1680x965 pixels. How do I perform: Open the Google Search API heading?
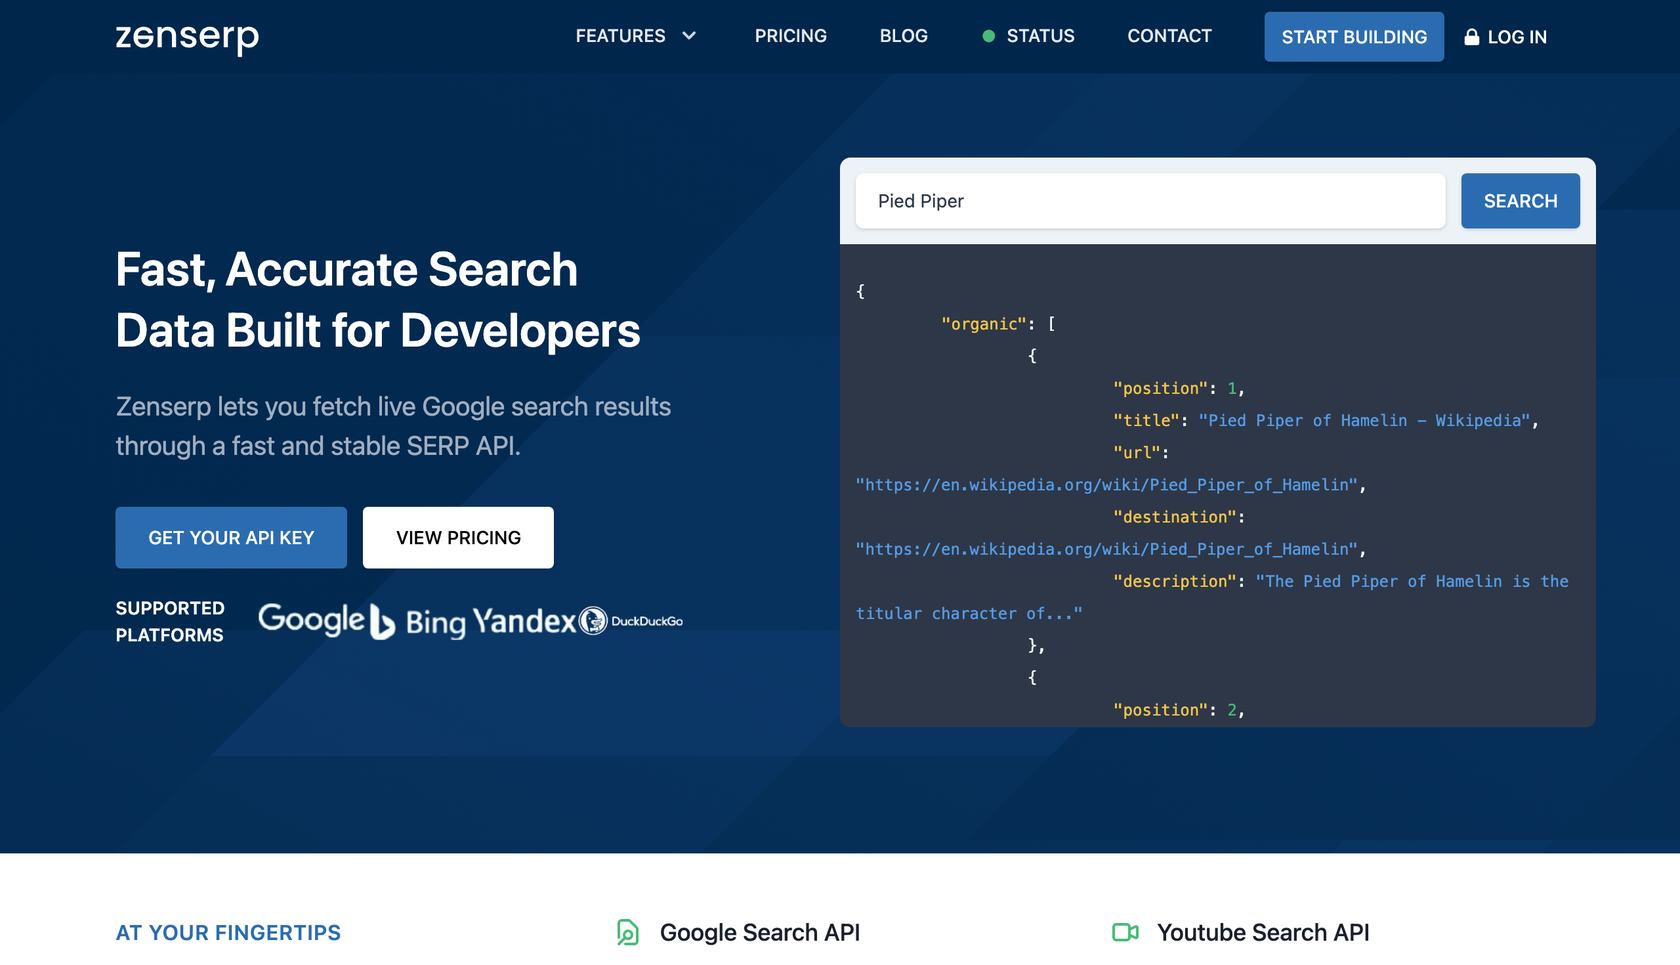pyautogui.click(x=760, y=933)
